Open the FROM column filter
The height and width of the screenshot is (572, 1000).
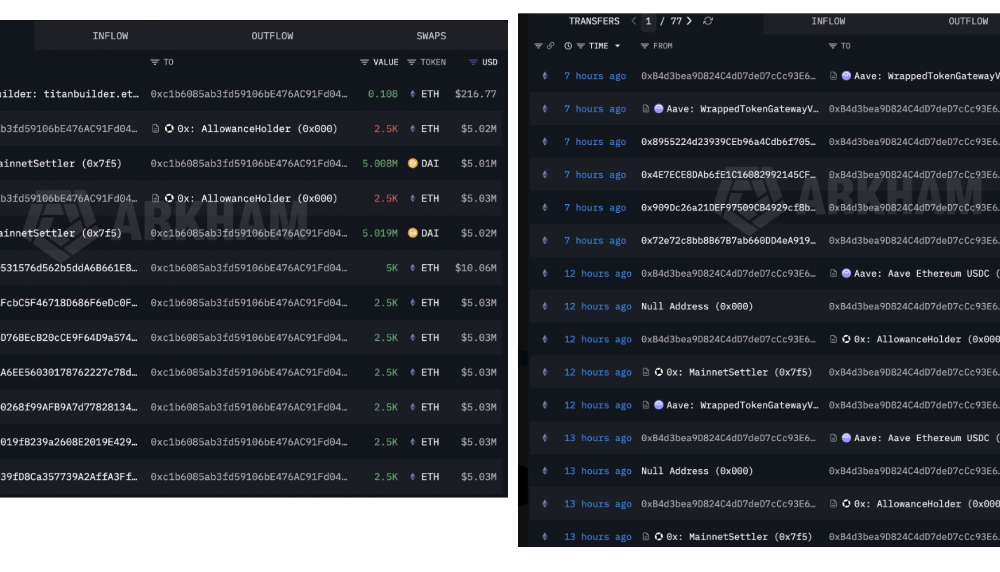click(645, 46)
